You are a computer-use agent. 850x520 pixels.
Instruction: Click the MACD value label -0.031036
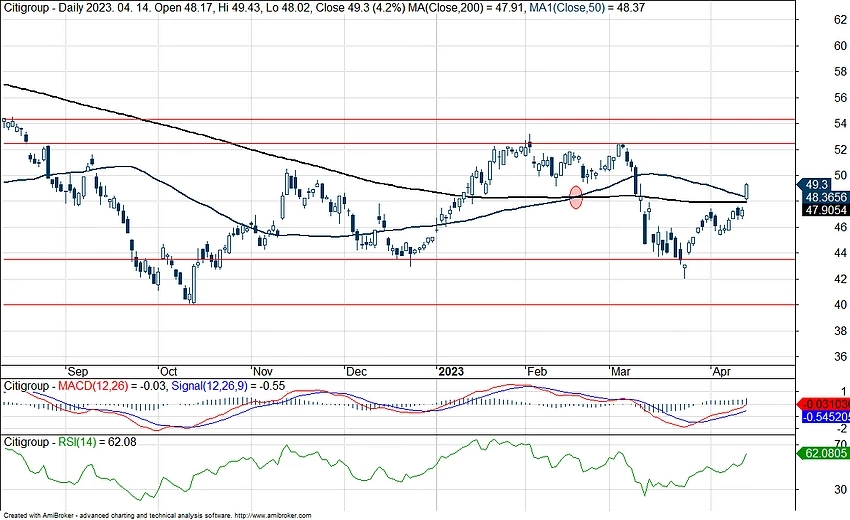(825, 404)
